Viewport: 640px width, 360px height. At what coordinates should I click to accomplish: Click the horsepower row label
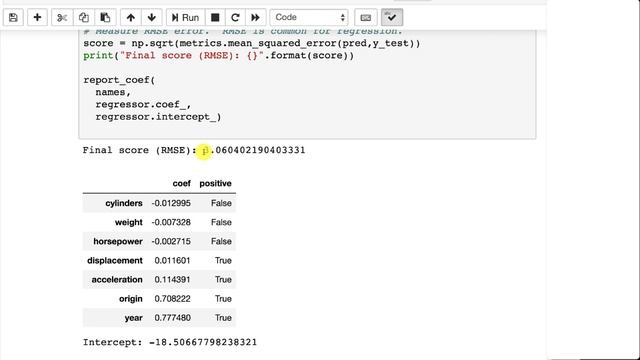[118, 242]
